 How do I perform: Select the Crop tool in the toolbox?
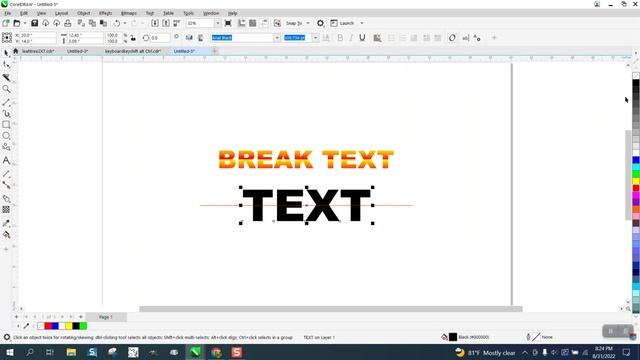6,77
